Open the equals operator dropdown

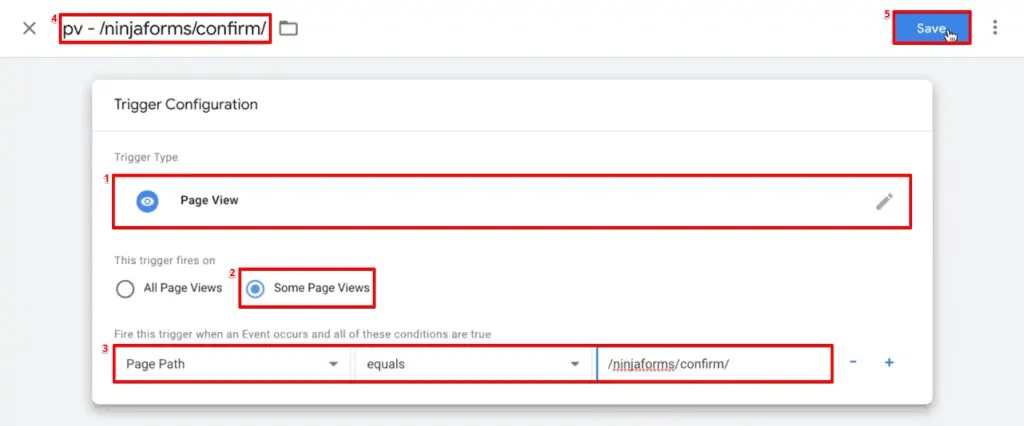[x=473, y=364]
